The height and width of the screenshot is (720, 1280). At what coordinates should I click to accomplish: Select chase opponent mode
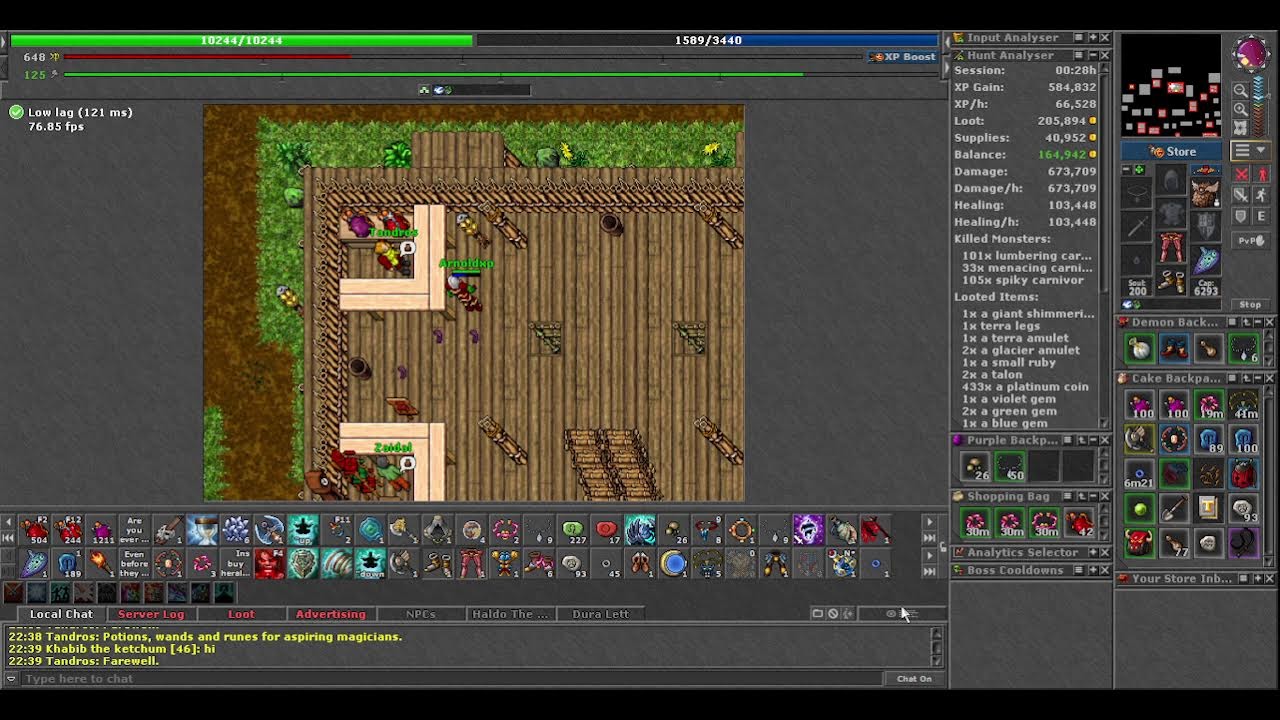1261,195
